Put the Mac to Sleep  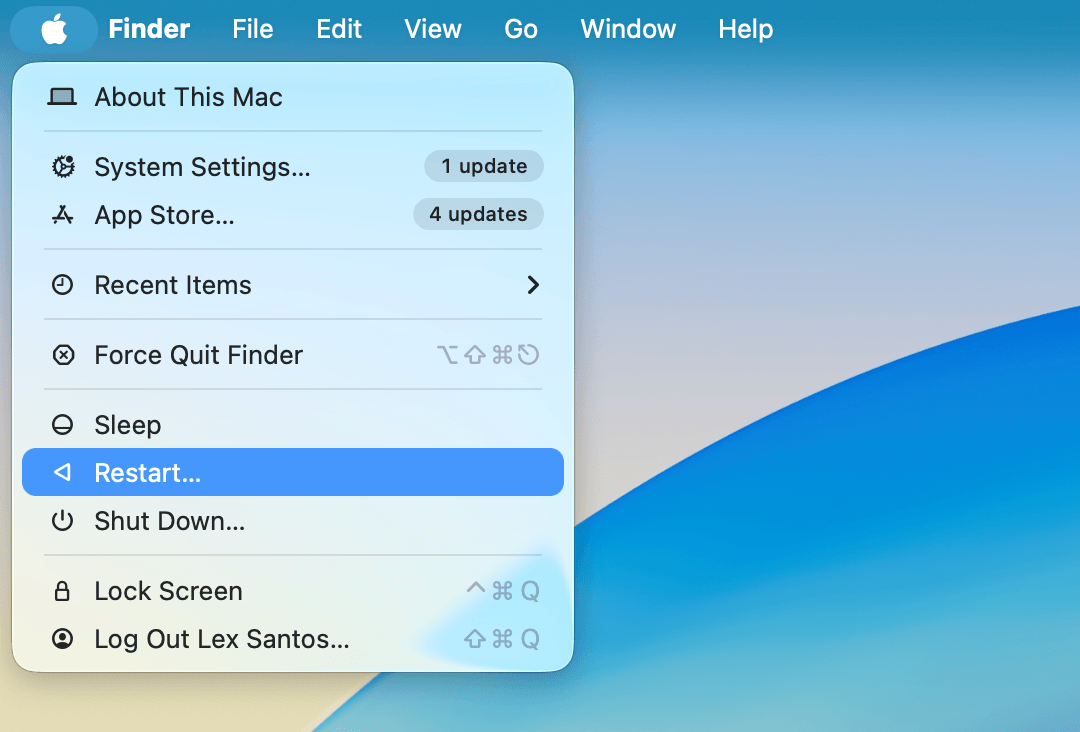(x=293, y=425)
